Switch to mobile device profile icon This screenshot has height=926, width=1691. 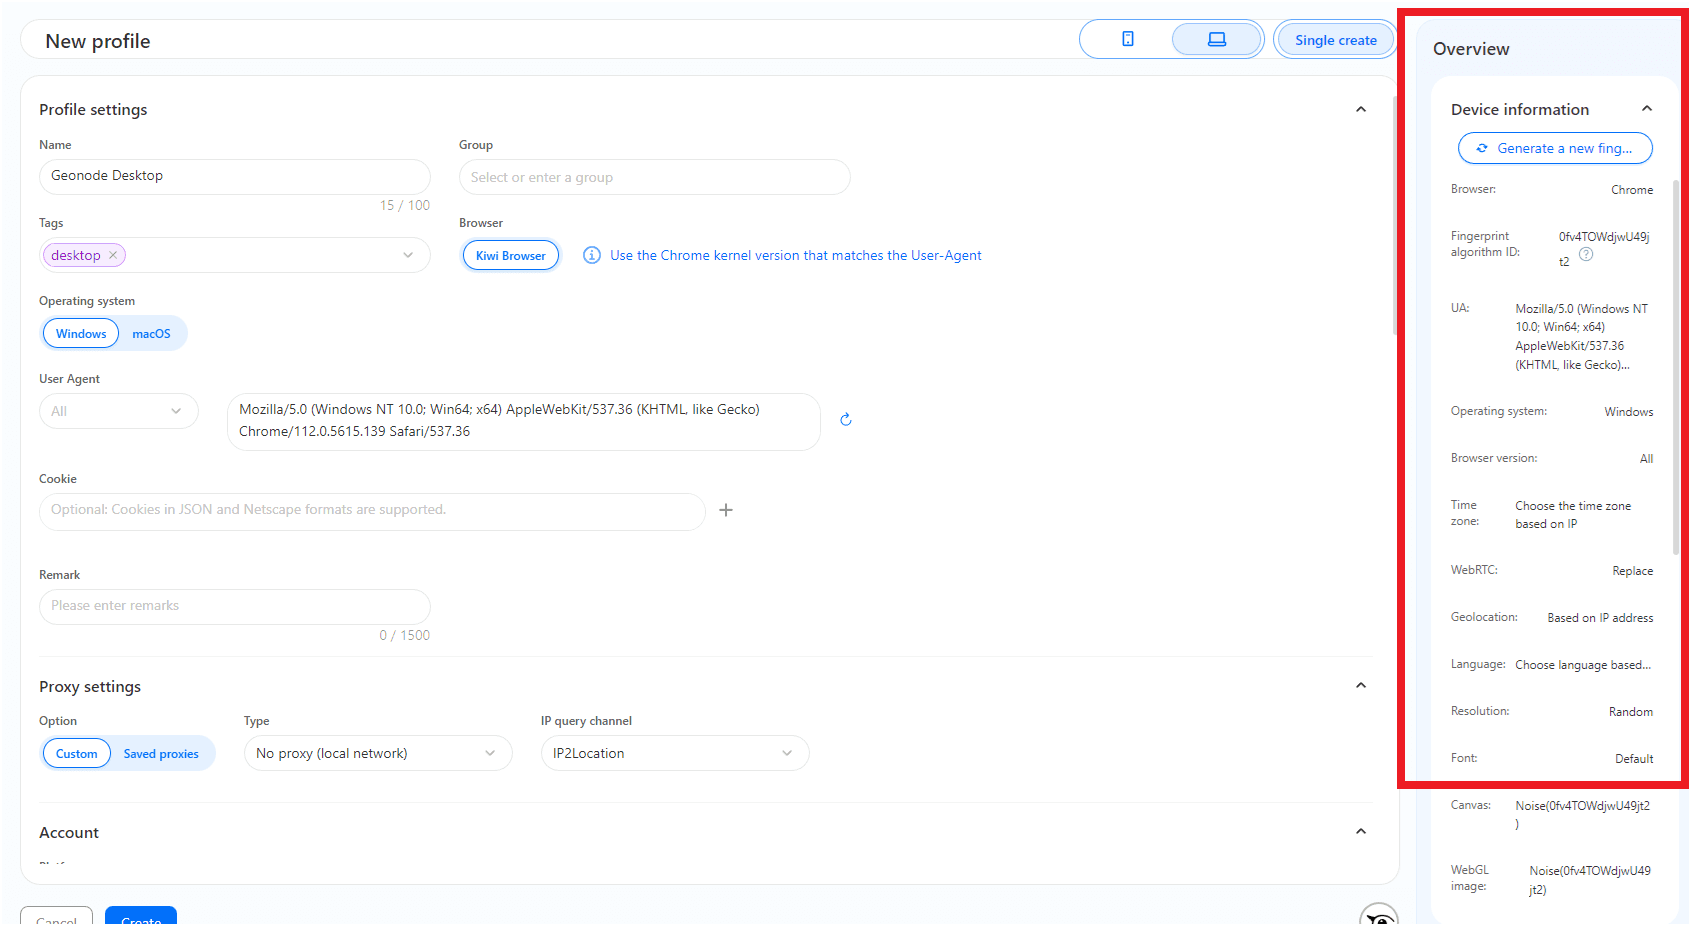1127,40
